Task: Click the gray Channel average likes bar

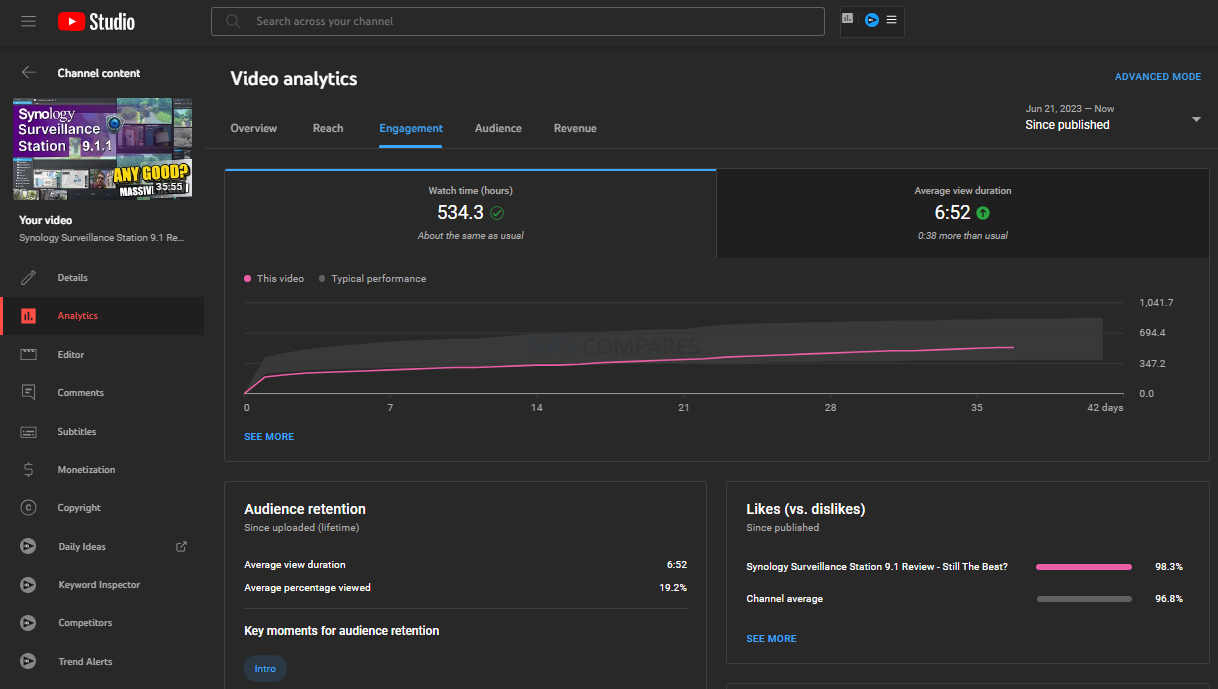Action: click(x=1084, y=599)
